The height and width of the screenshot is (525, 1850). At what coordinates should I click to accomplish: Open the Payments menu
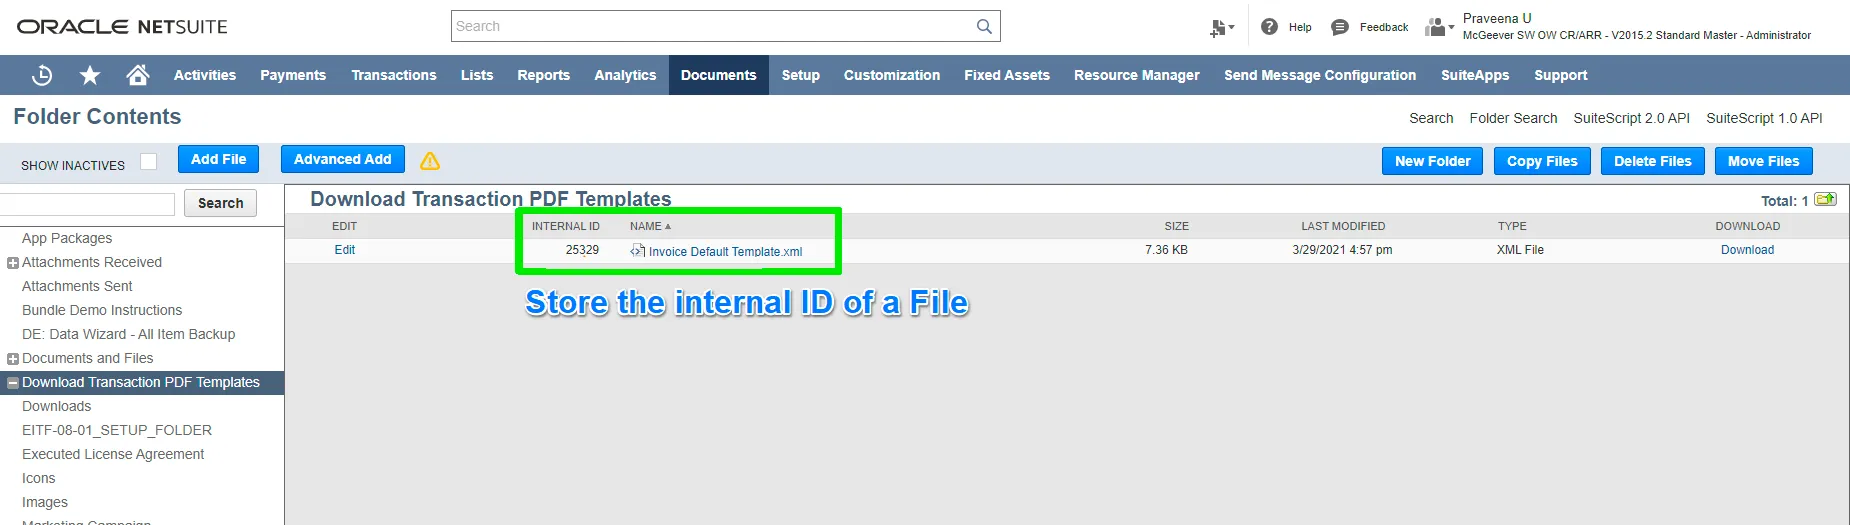coord(293,75)
